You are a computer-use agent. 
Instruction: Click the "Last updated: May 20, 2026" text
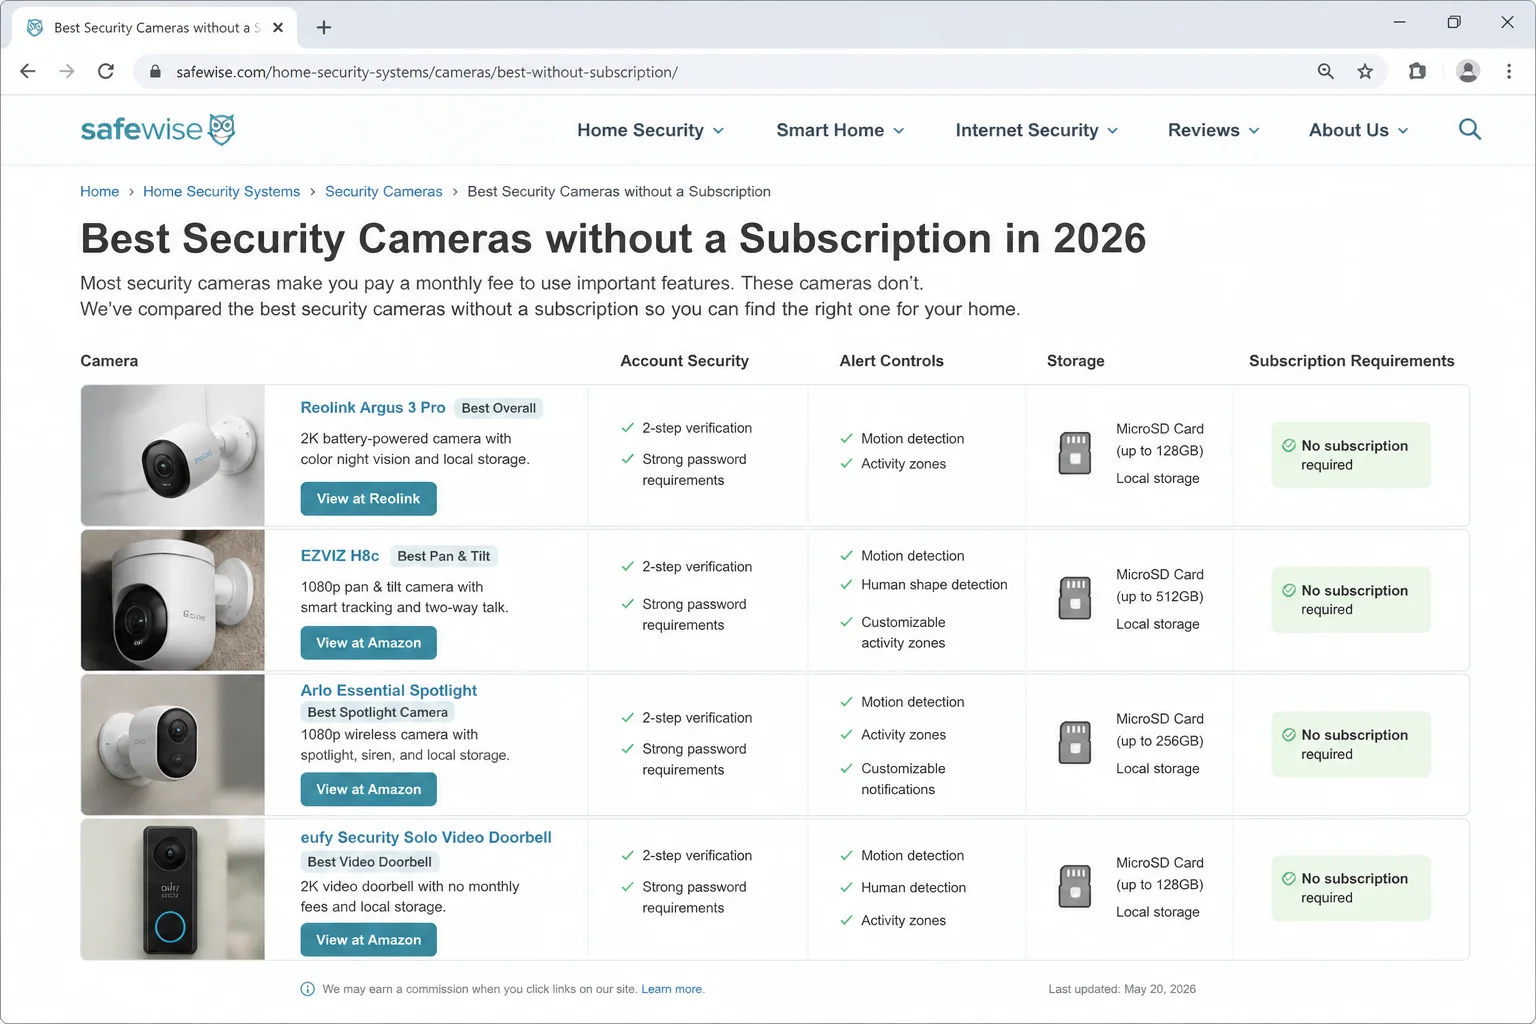[1122, 989]
